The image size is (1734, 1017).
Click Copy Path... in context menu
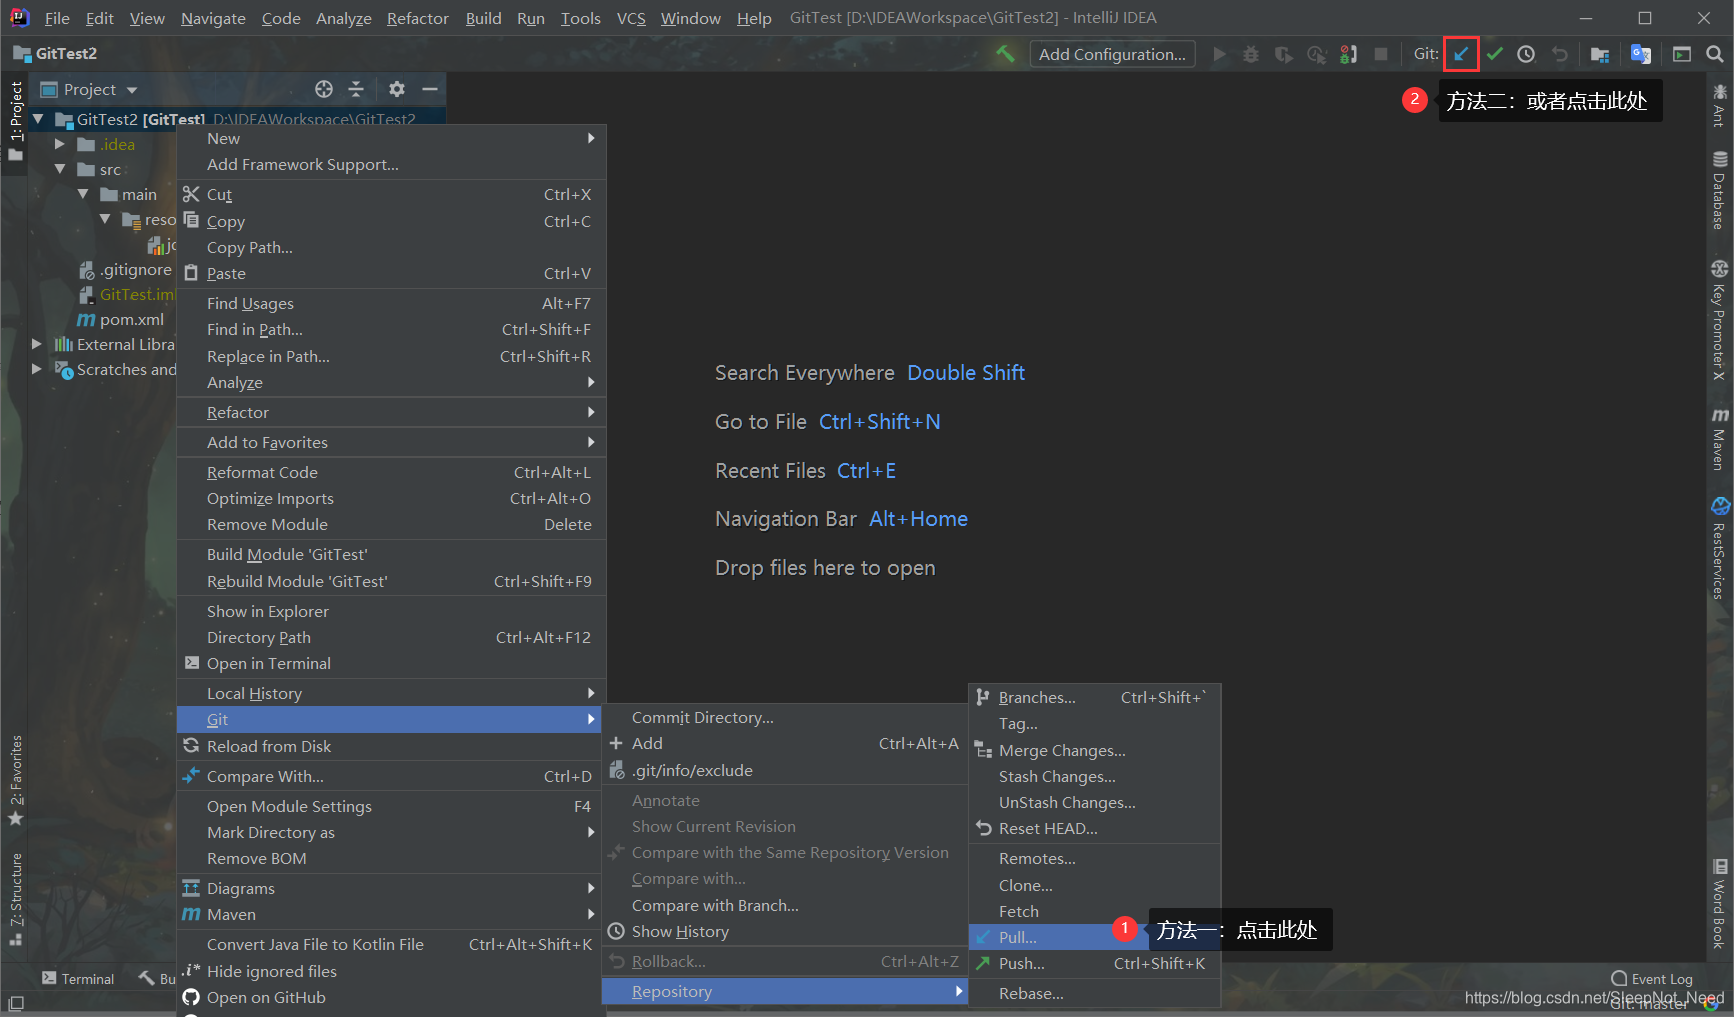point(391,247)
